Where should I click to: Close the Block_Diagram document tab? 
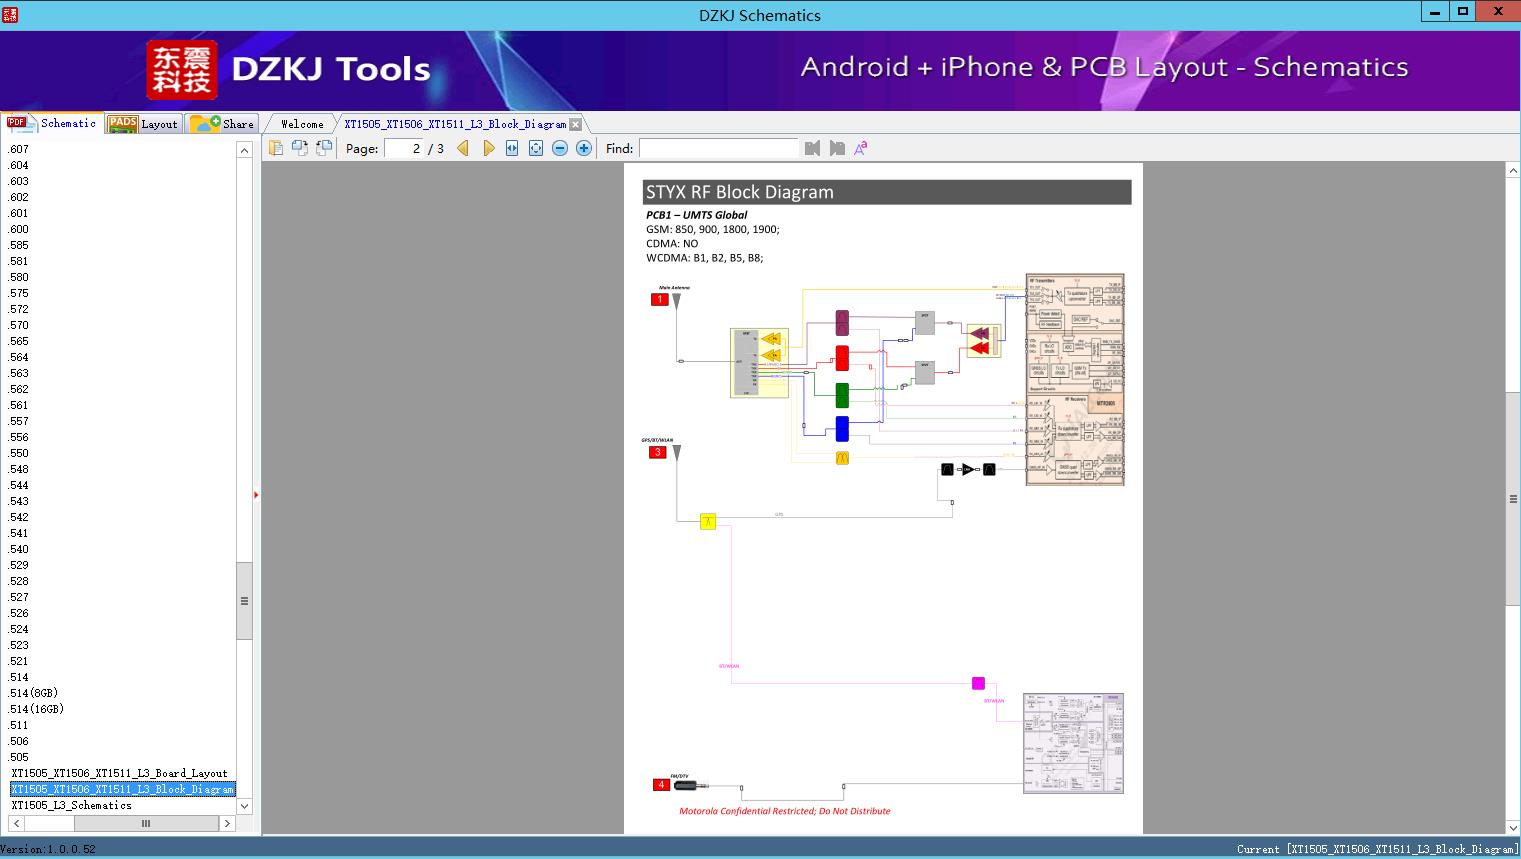pos(576,124)
